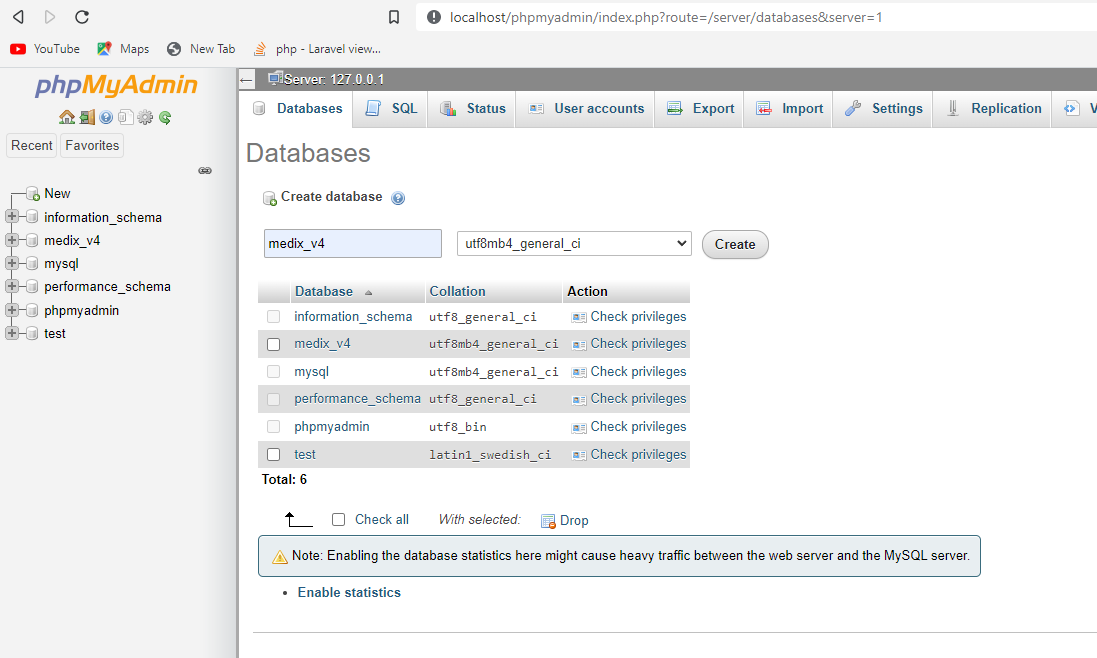Tick the test database checkbox

click(x=273, y=455)
